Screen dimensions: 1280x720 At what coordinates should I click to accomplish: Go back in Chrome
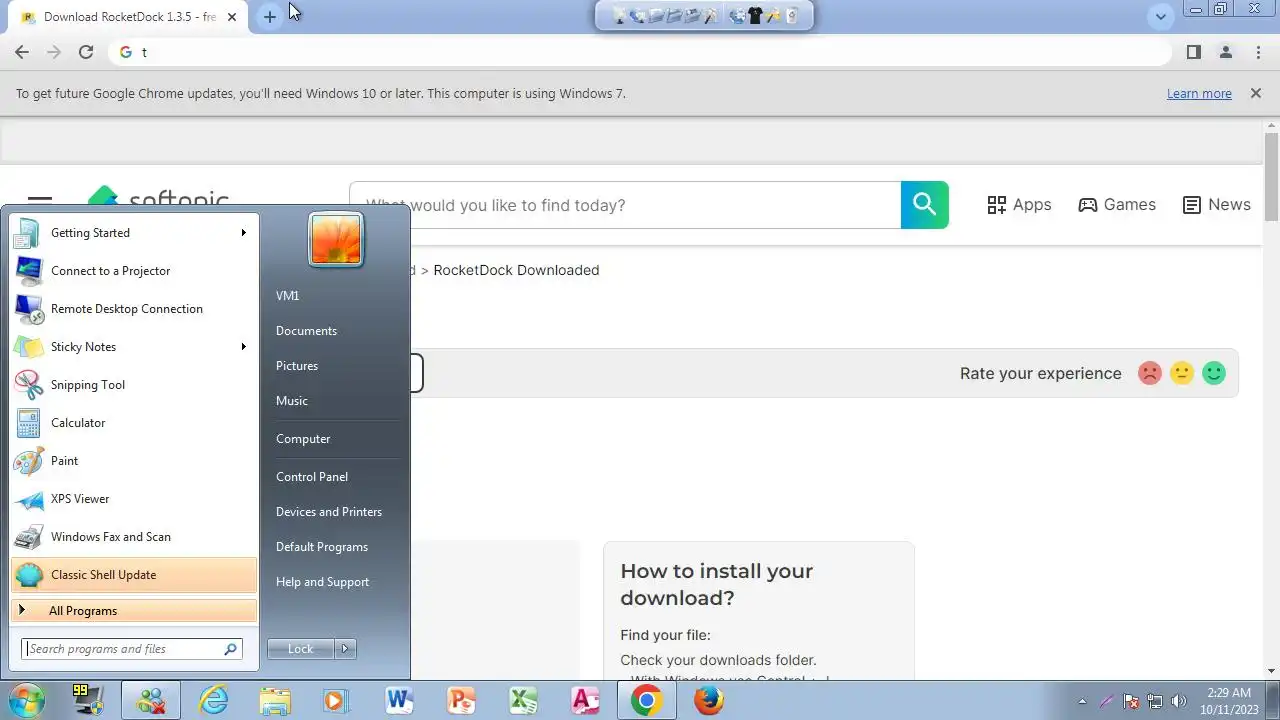click(x=22, y=52)
